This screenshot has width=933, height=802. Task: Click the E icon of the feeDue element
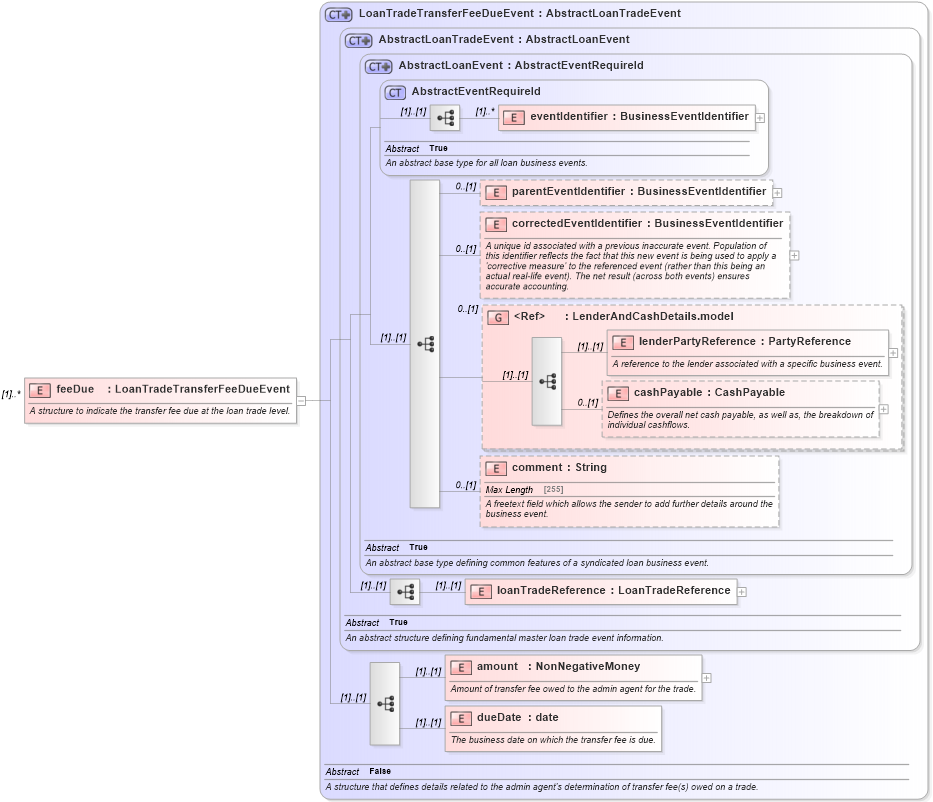38,389
